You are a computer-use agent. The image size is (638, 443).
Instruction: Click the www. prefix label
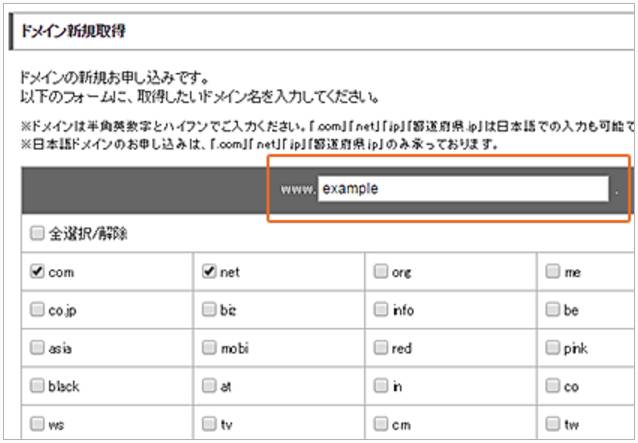click(298, 189)
